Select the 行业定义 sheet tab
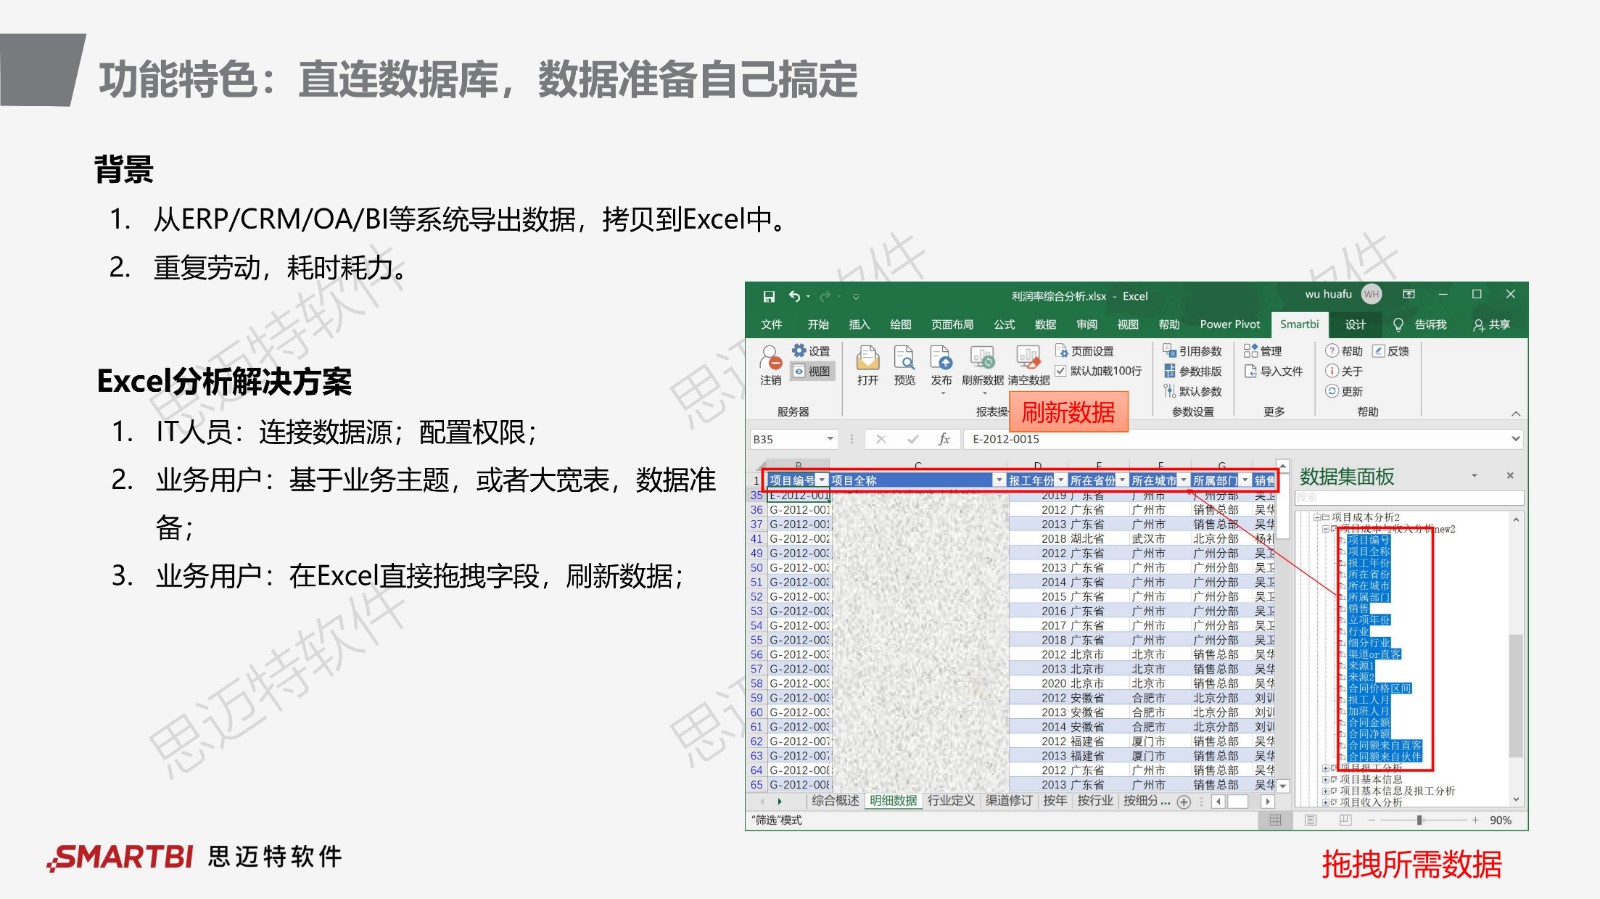The height and width of the screenshot is (899, 1600). click(950, 801)
